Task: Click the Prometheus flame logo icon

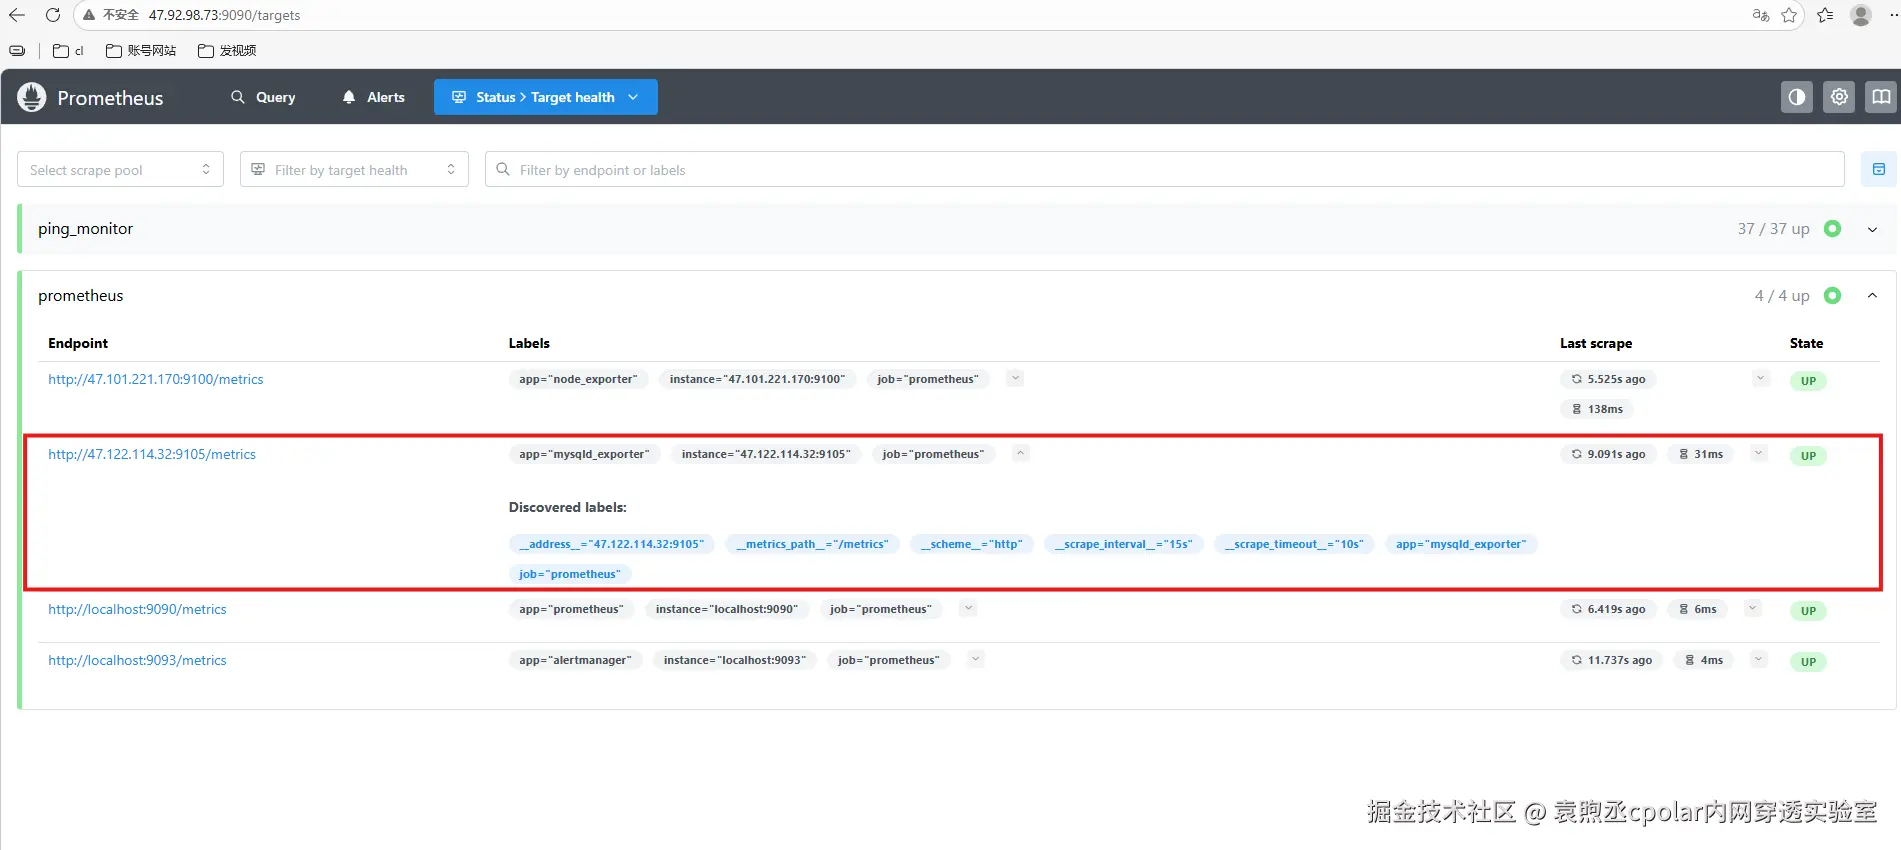Action: coord(32,97)
